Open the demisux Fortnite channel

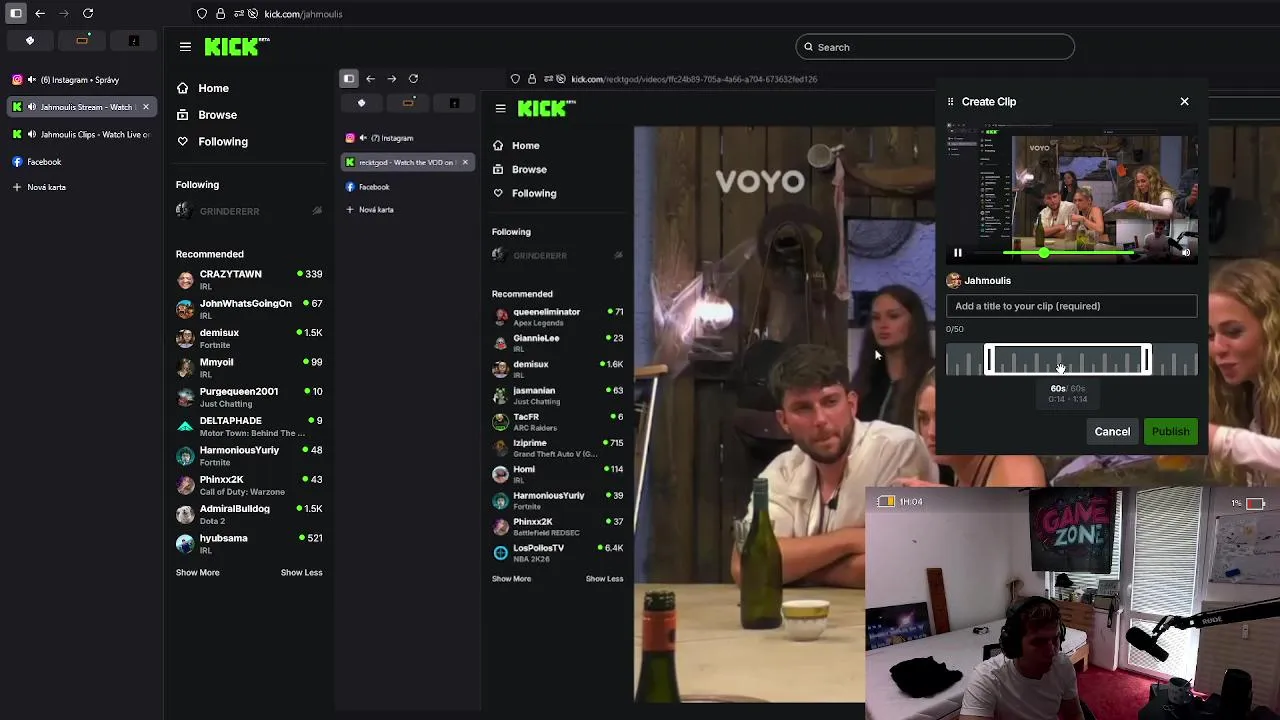click(248, 338)
